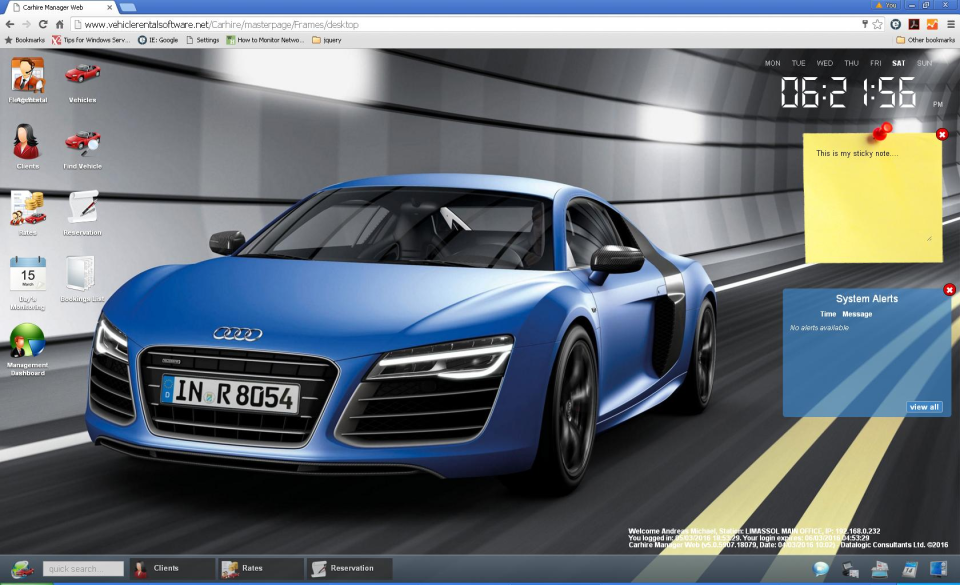Click the Time column header in alerts
Viewport: 960px width, 585px height.
coord(828,314)
